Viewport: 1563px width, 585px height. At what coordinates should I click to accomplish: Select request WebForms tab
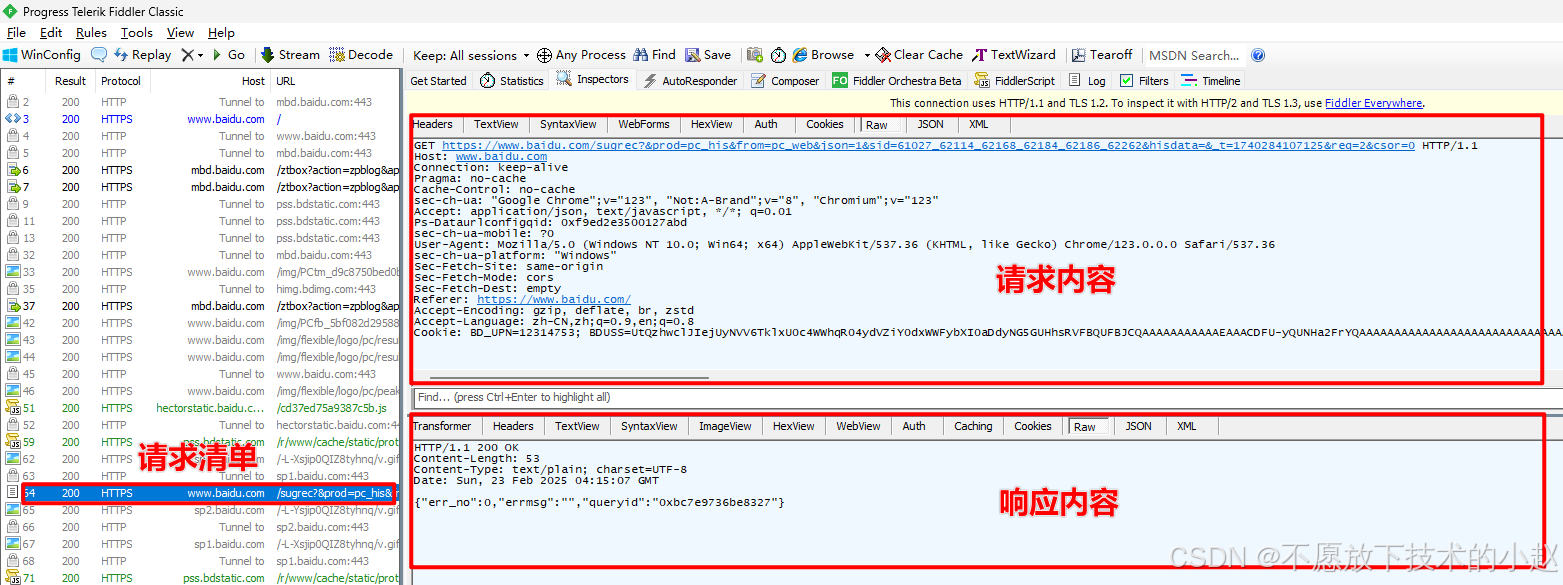tap(643, 124)
